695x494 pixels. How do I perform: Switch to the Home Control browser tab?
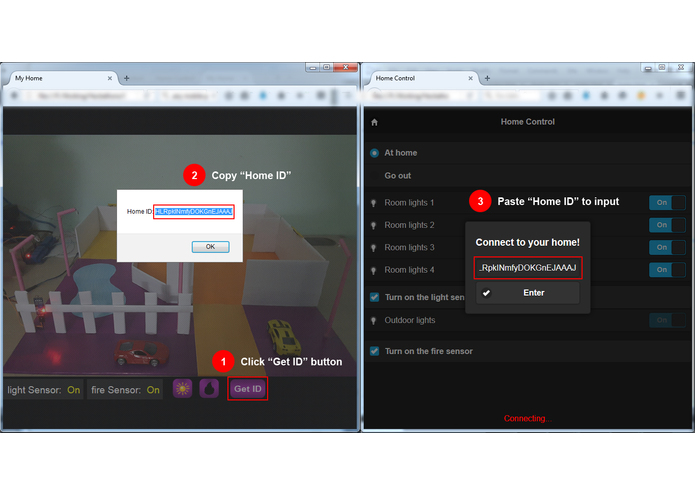423,78
